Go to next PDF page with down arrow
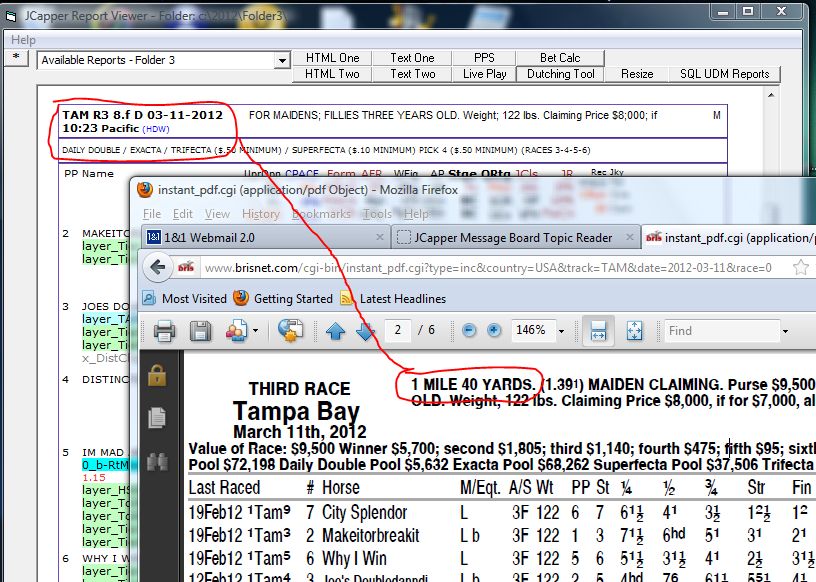The height and width of the screenshot is (582, 816). tap(365, 331)
